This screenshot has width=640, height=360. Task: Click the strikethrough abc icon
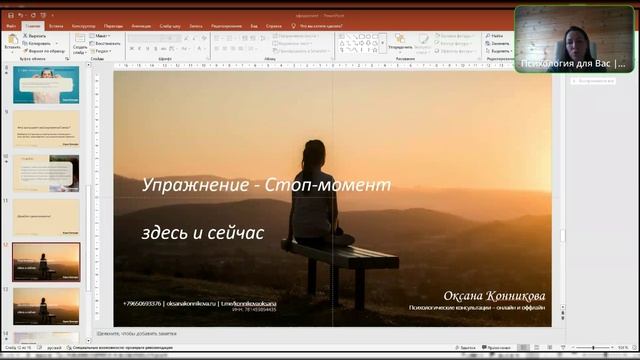tap(164, 49)
